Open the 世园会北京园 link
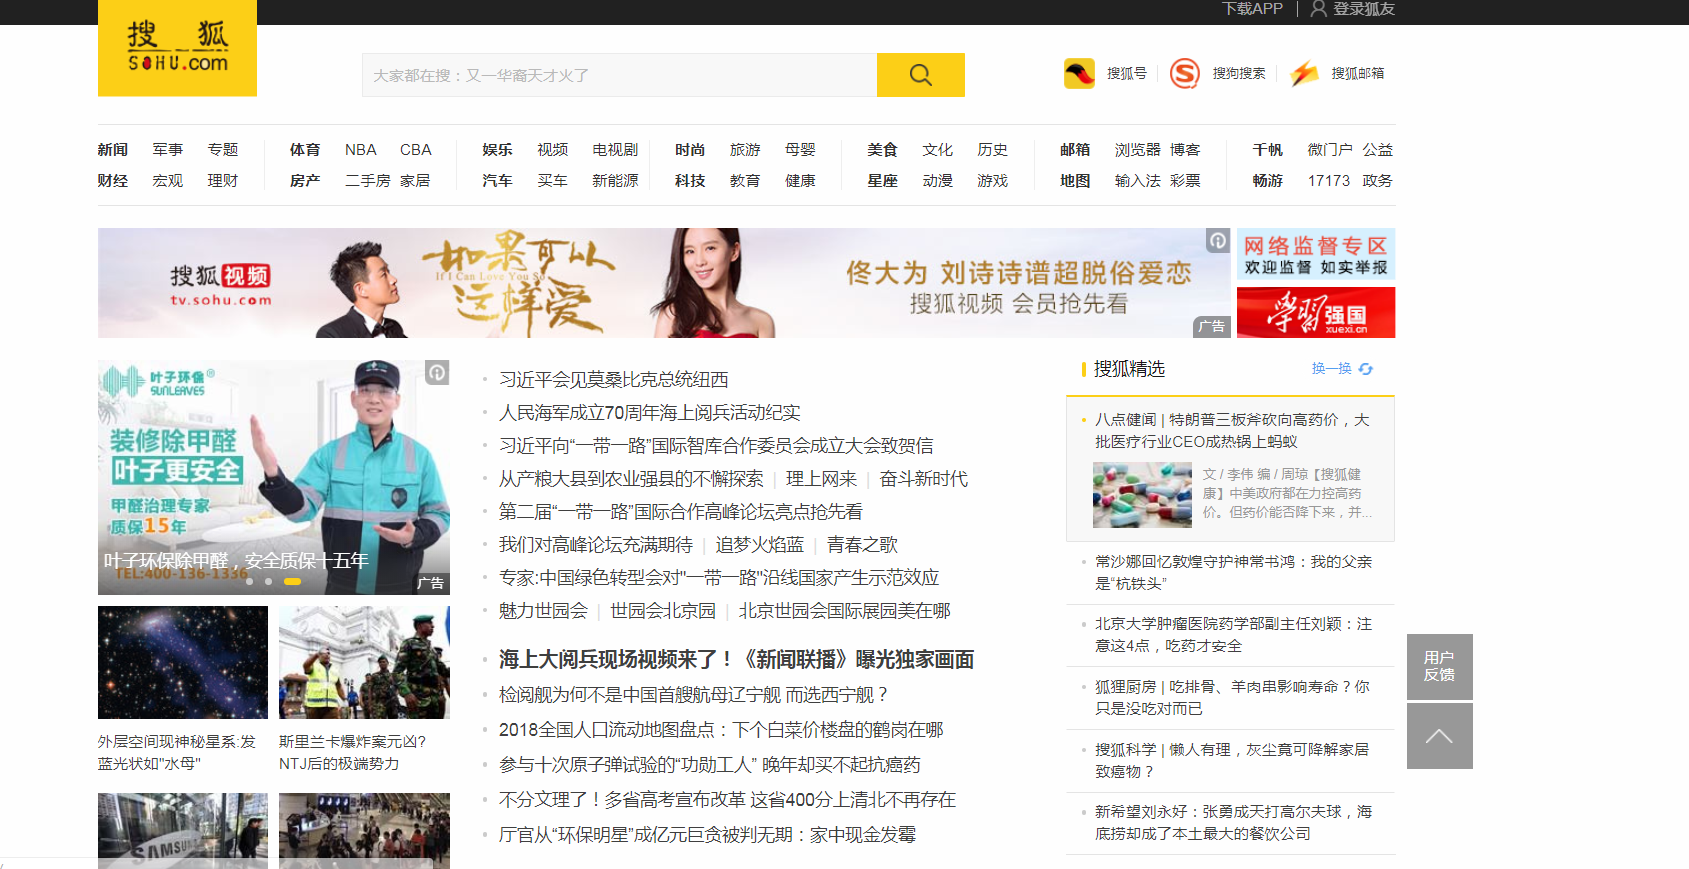The width and height of the screenshot is (1689, 869). click(663, 611)
